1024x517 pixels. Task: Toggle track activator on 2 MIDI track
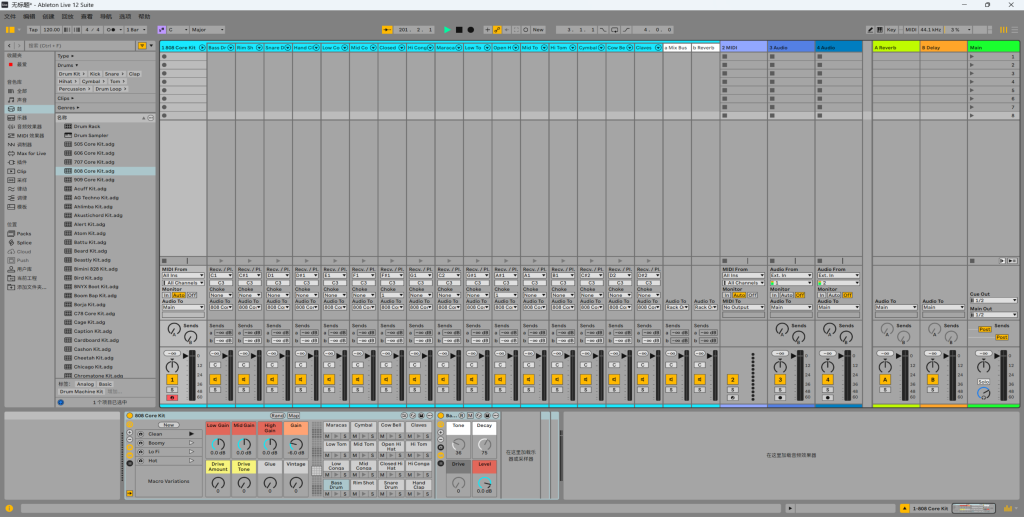[732, 380]
